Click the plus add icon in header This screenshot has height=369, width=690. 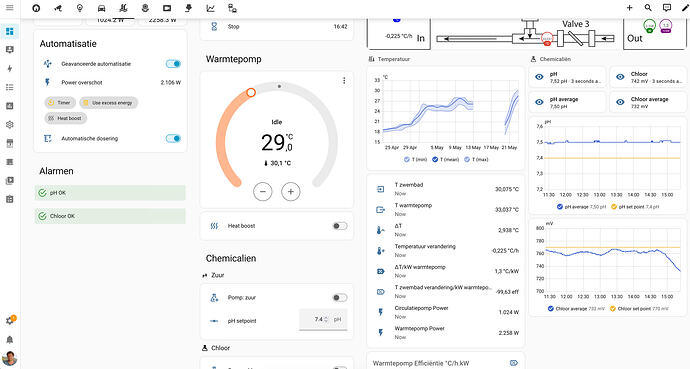(x=629, y=8)
